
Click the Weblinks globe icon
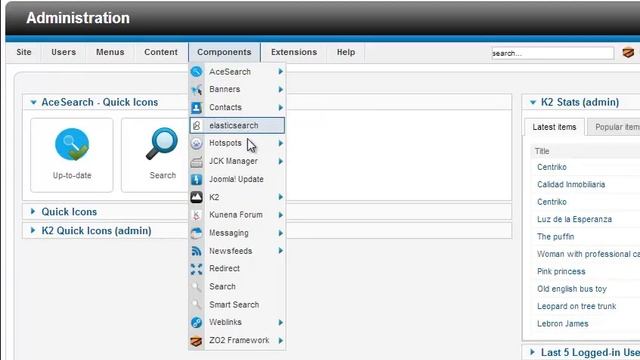(196, 322)
